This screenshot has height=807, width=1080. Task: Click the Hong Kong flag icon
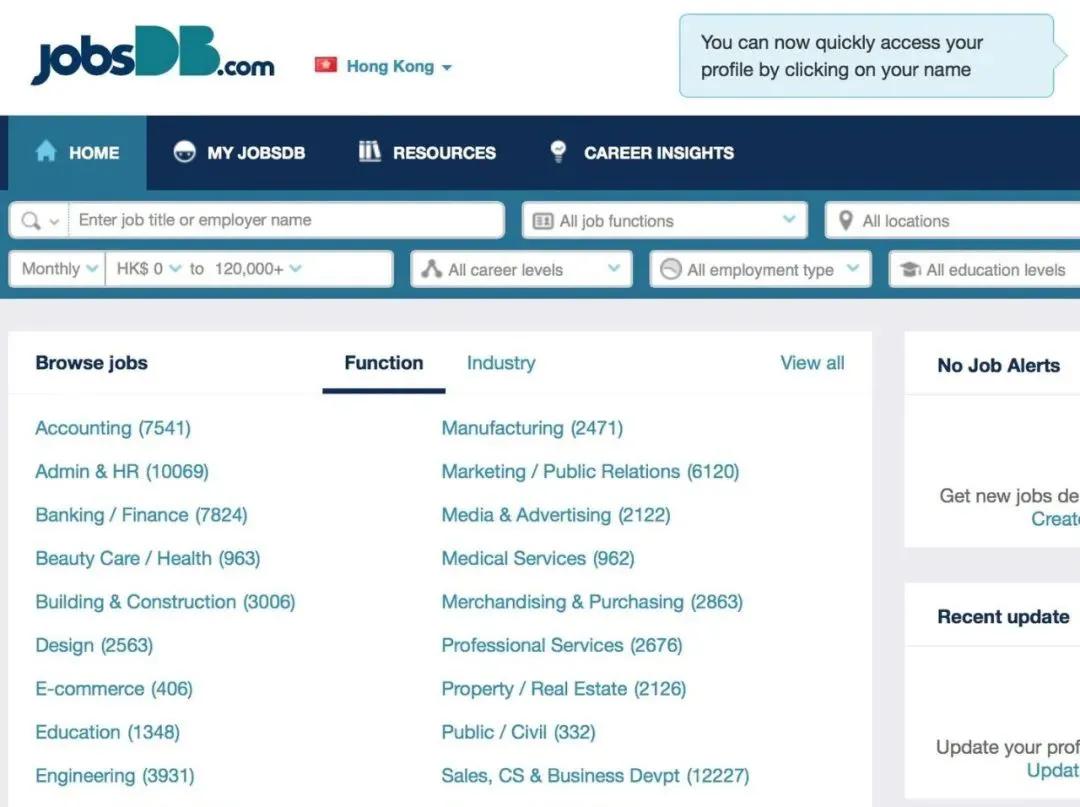326,65
